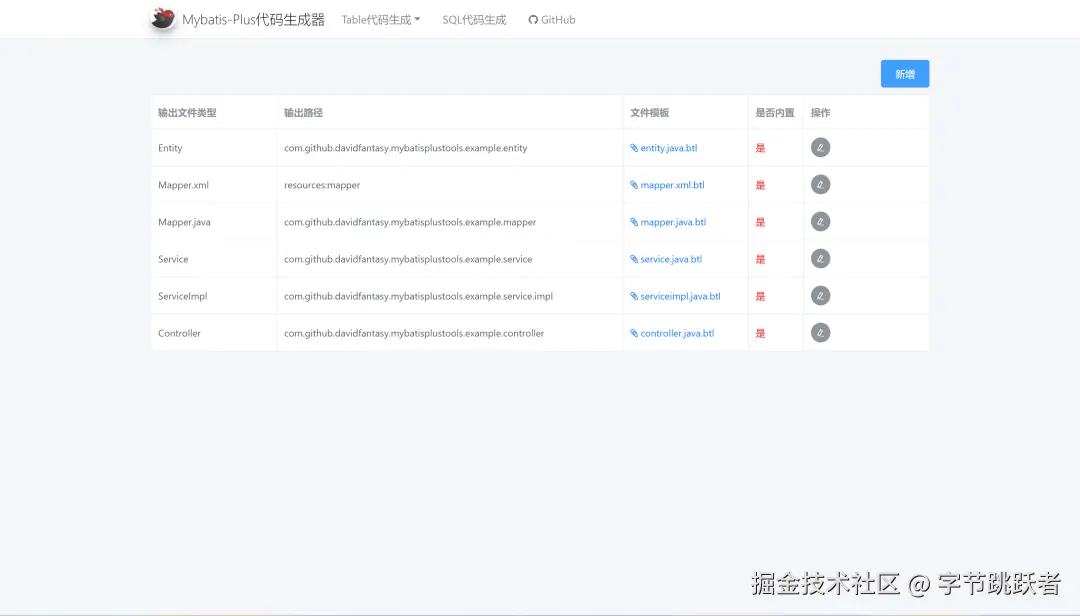Screen dimensions: 1080x616
Task: Click the edit pencil icon for Mapper.java
Action: pos(820,221)
